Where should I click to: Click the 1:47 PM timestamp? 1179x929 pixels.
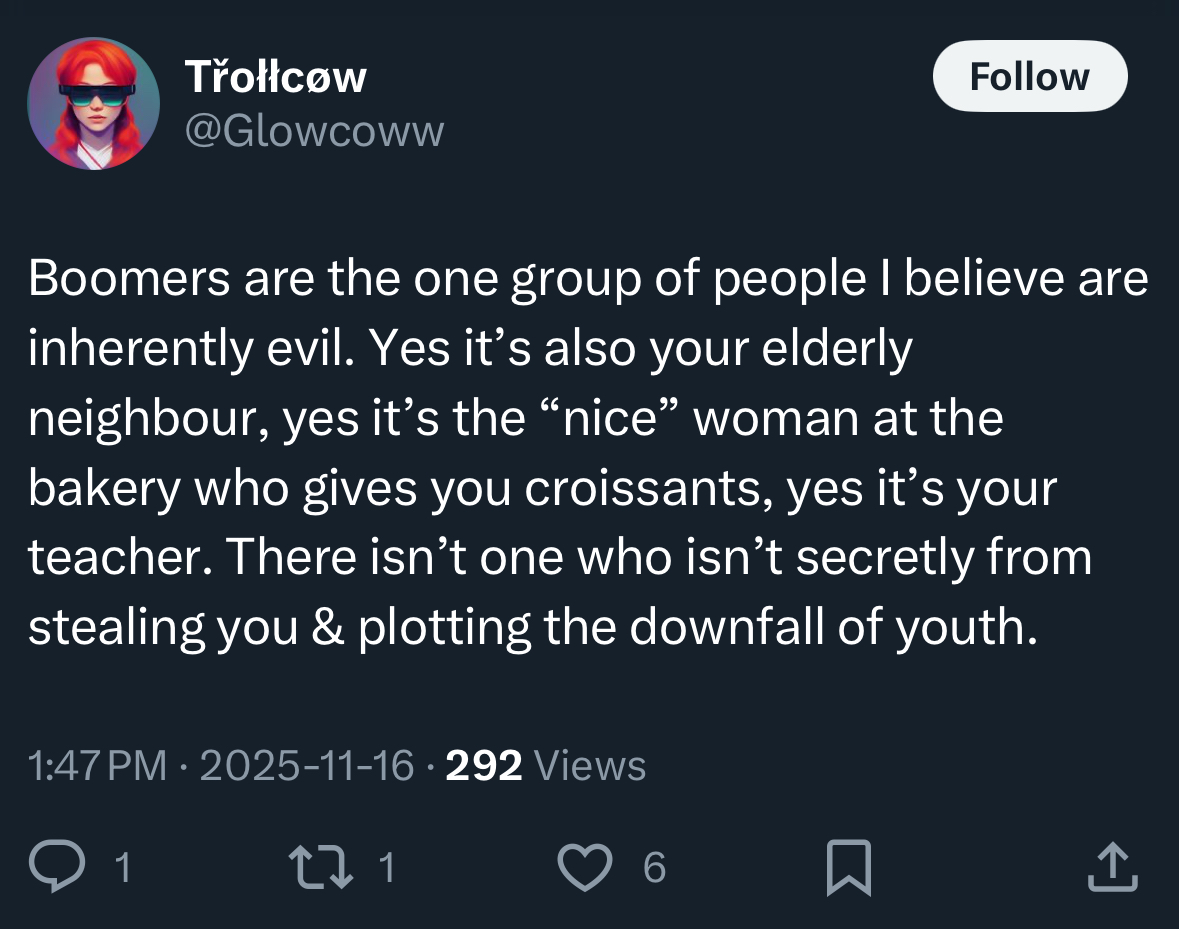(x=98, y=766)
